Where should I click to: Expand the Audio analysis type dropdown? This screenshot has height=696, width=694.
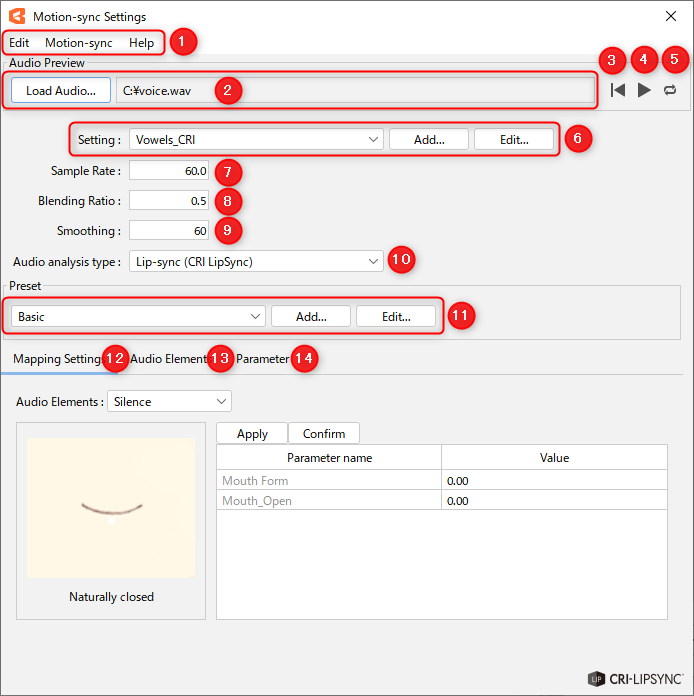[x=255, y=262]
